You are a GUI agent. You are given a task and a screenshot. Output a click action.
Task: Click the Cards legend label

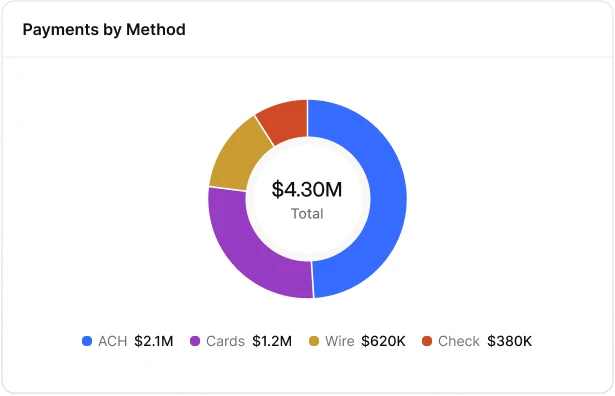[225, 341]
